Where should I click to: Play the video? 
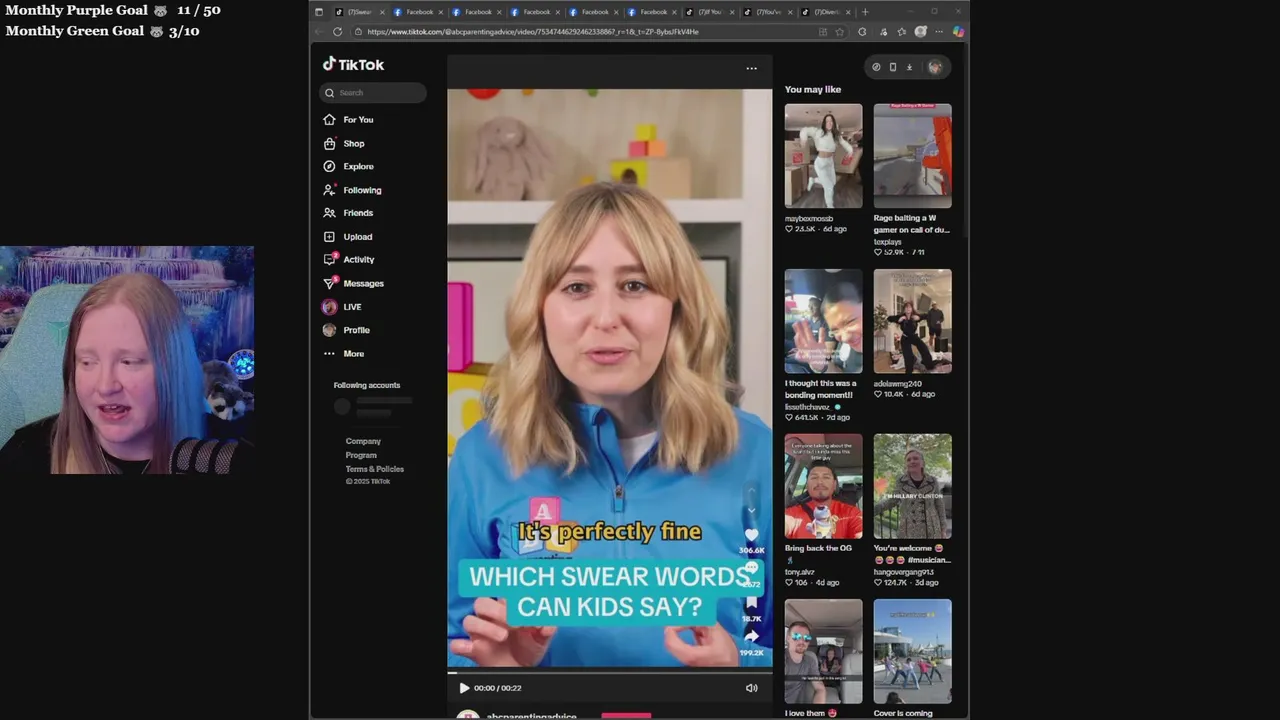pyautogui.click(x=464, y=688)
